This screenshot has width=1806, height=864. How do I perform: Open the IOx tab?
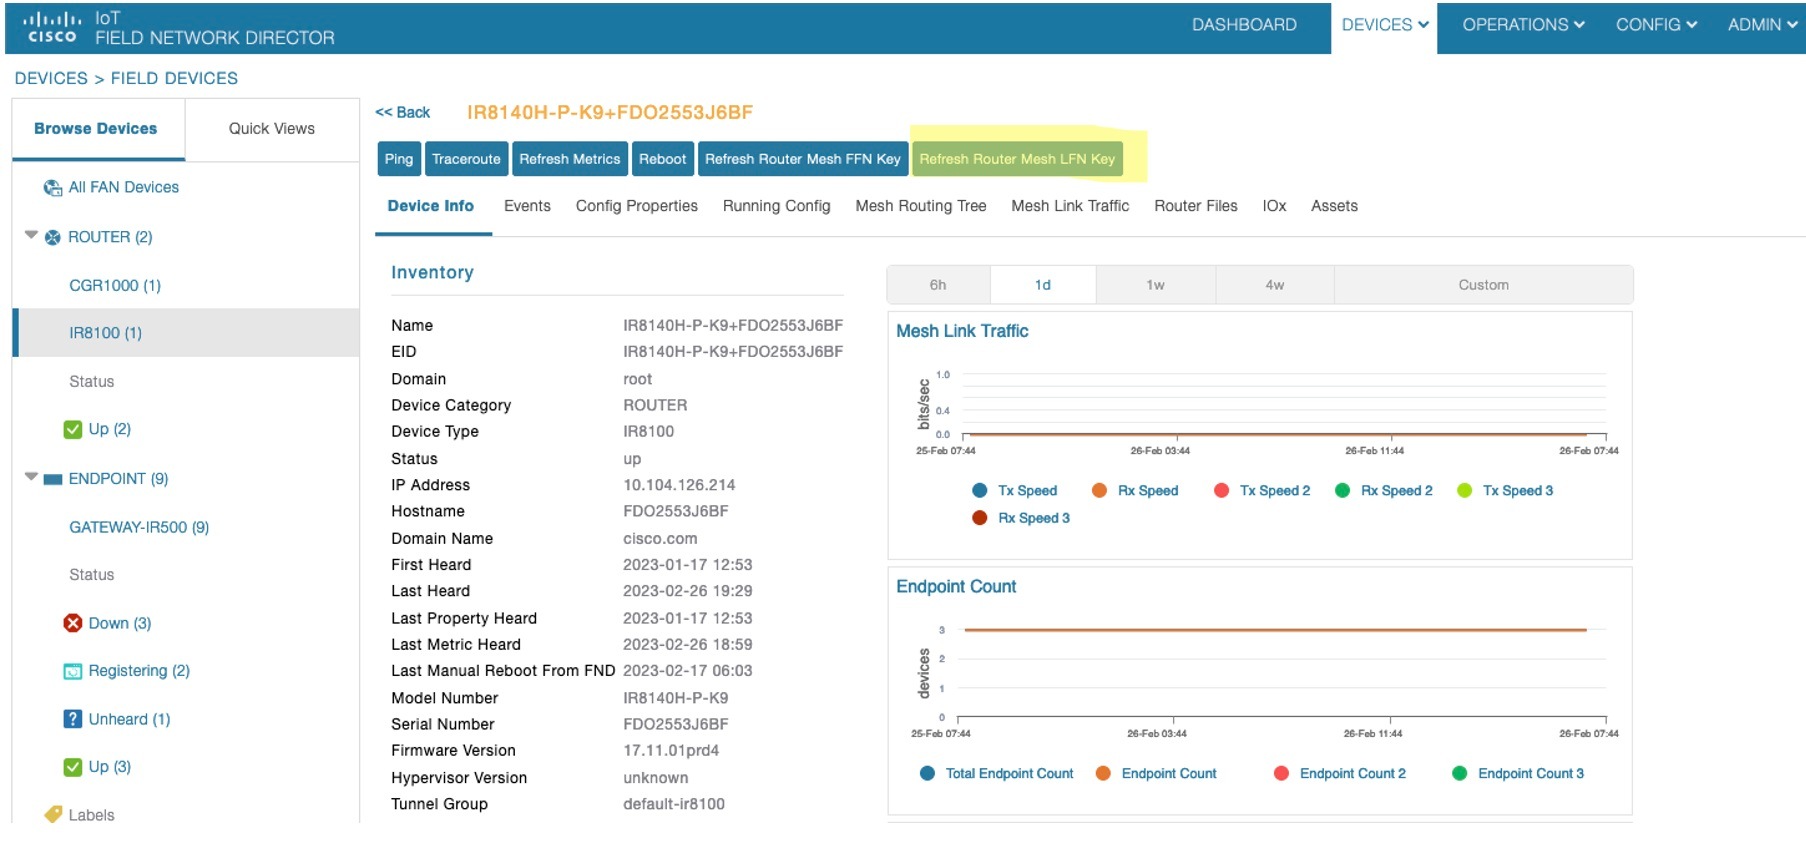coord(1275,207)
